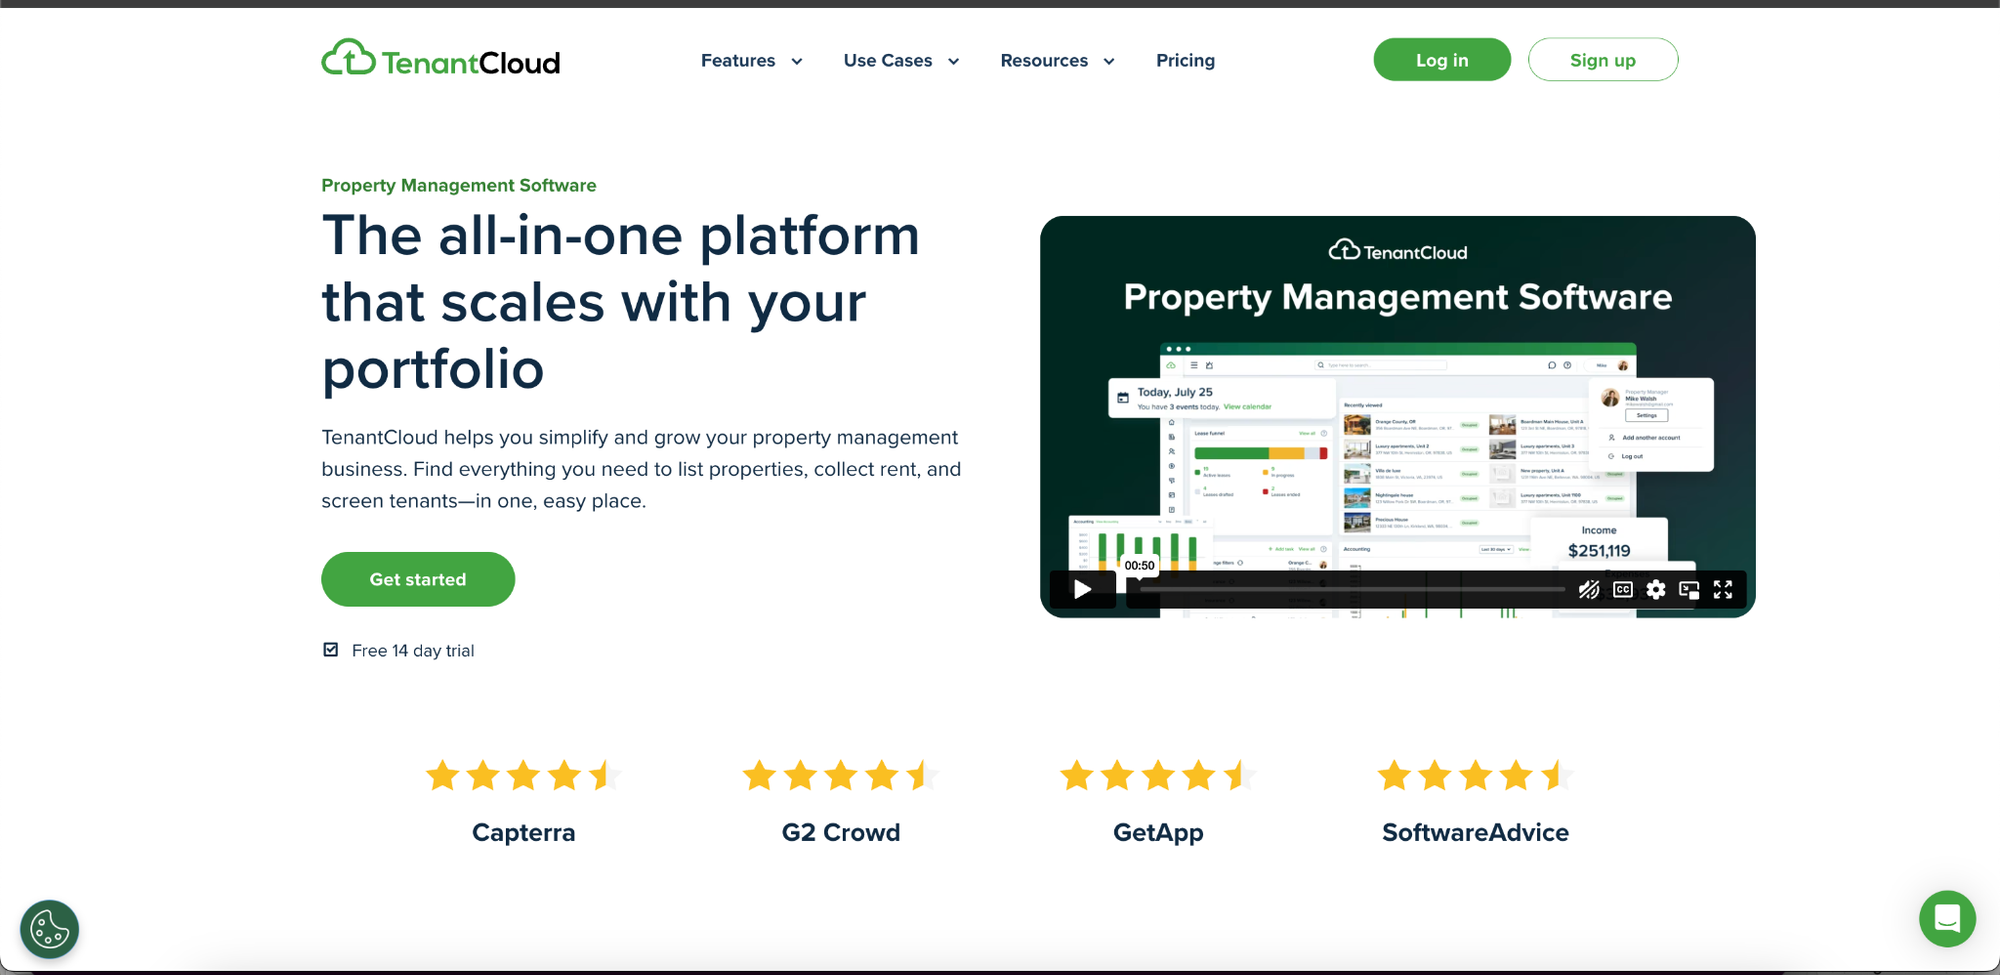Viewport: 2000px width, 975px height.
Task: Open cookie preferences icon
Action: (x=50, y=930)
